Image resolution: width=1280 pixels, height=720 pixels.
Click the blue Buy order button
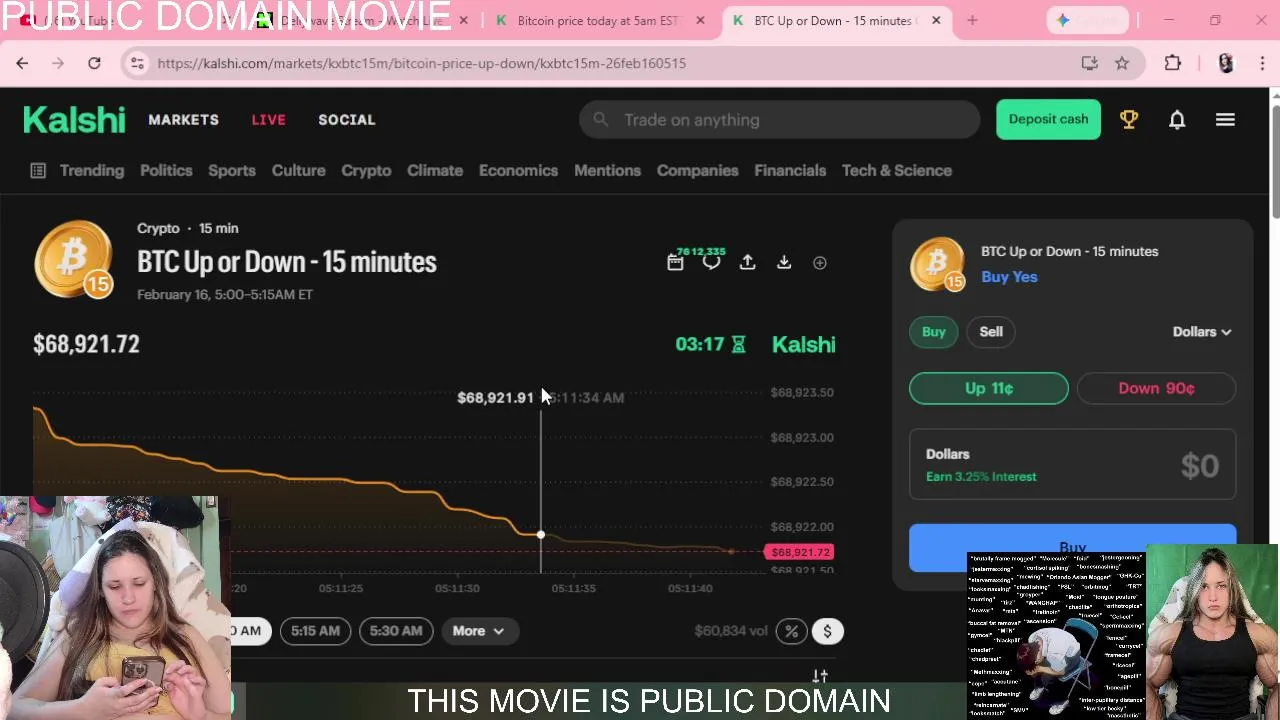pos(1072,548)
